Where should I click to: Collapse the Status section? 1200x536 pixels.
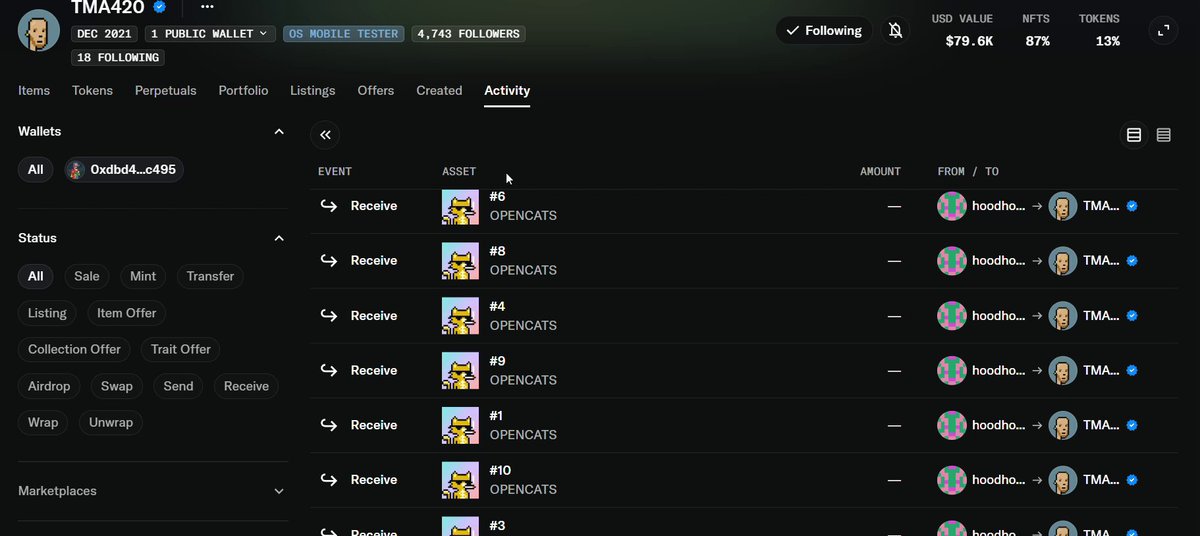point(279,238)
